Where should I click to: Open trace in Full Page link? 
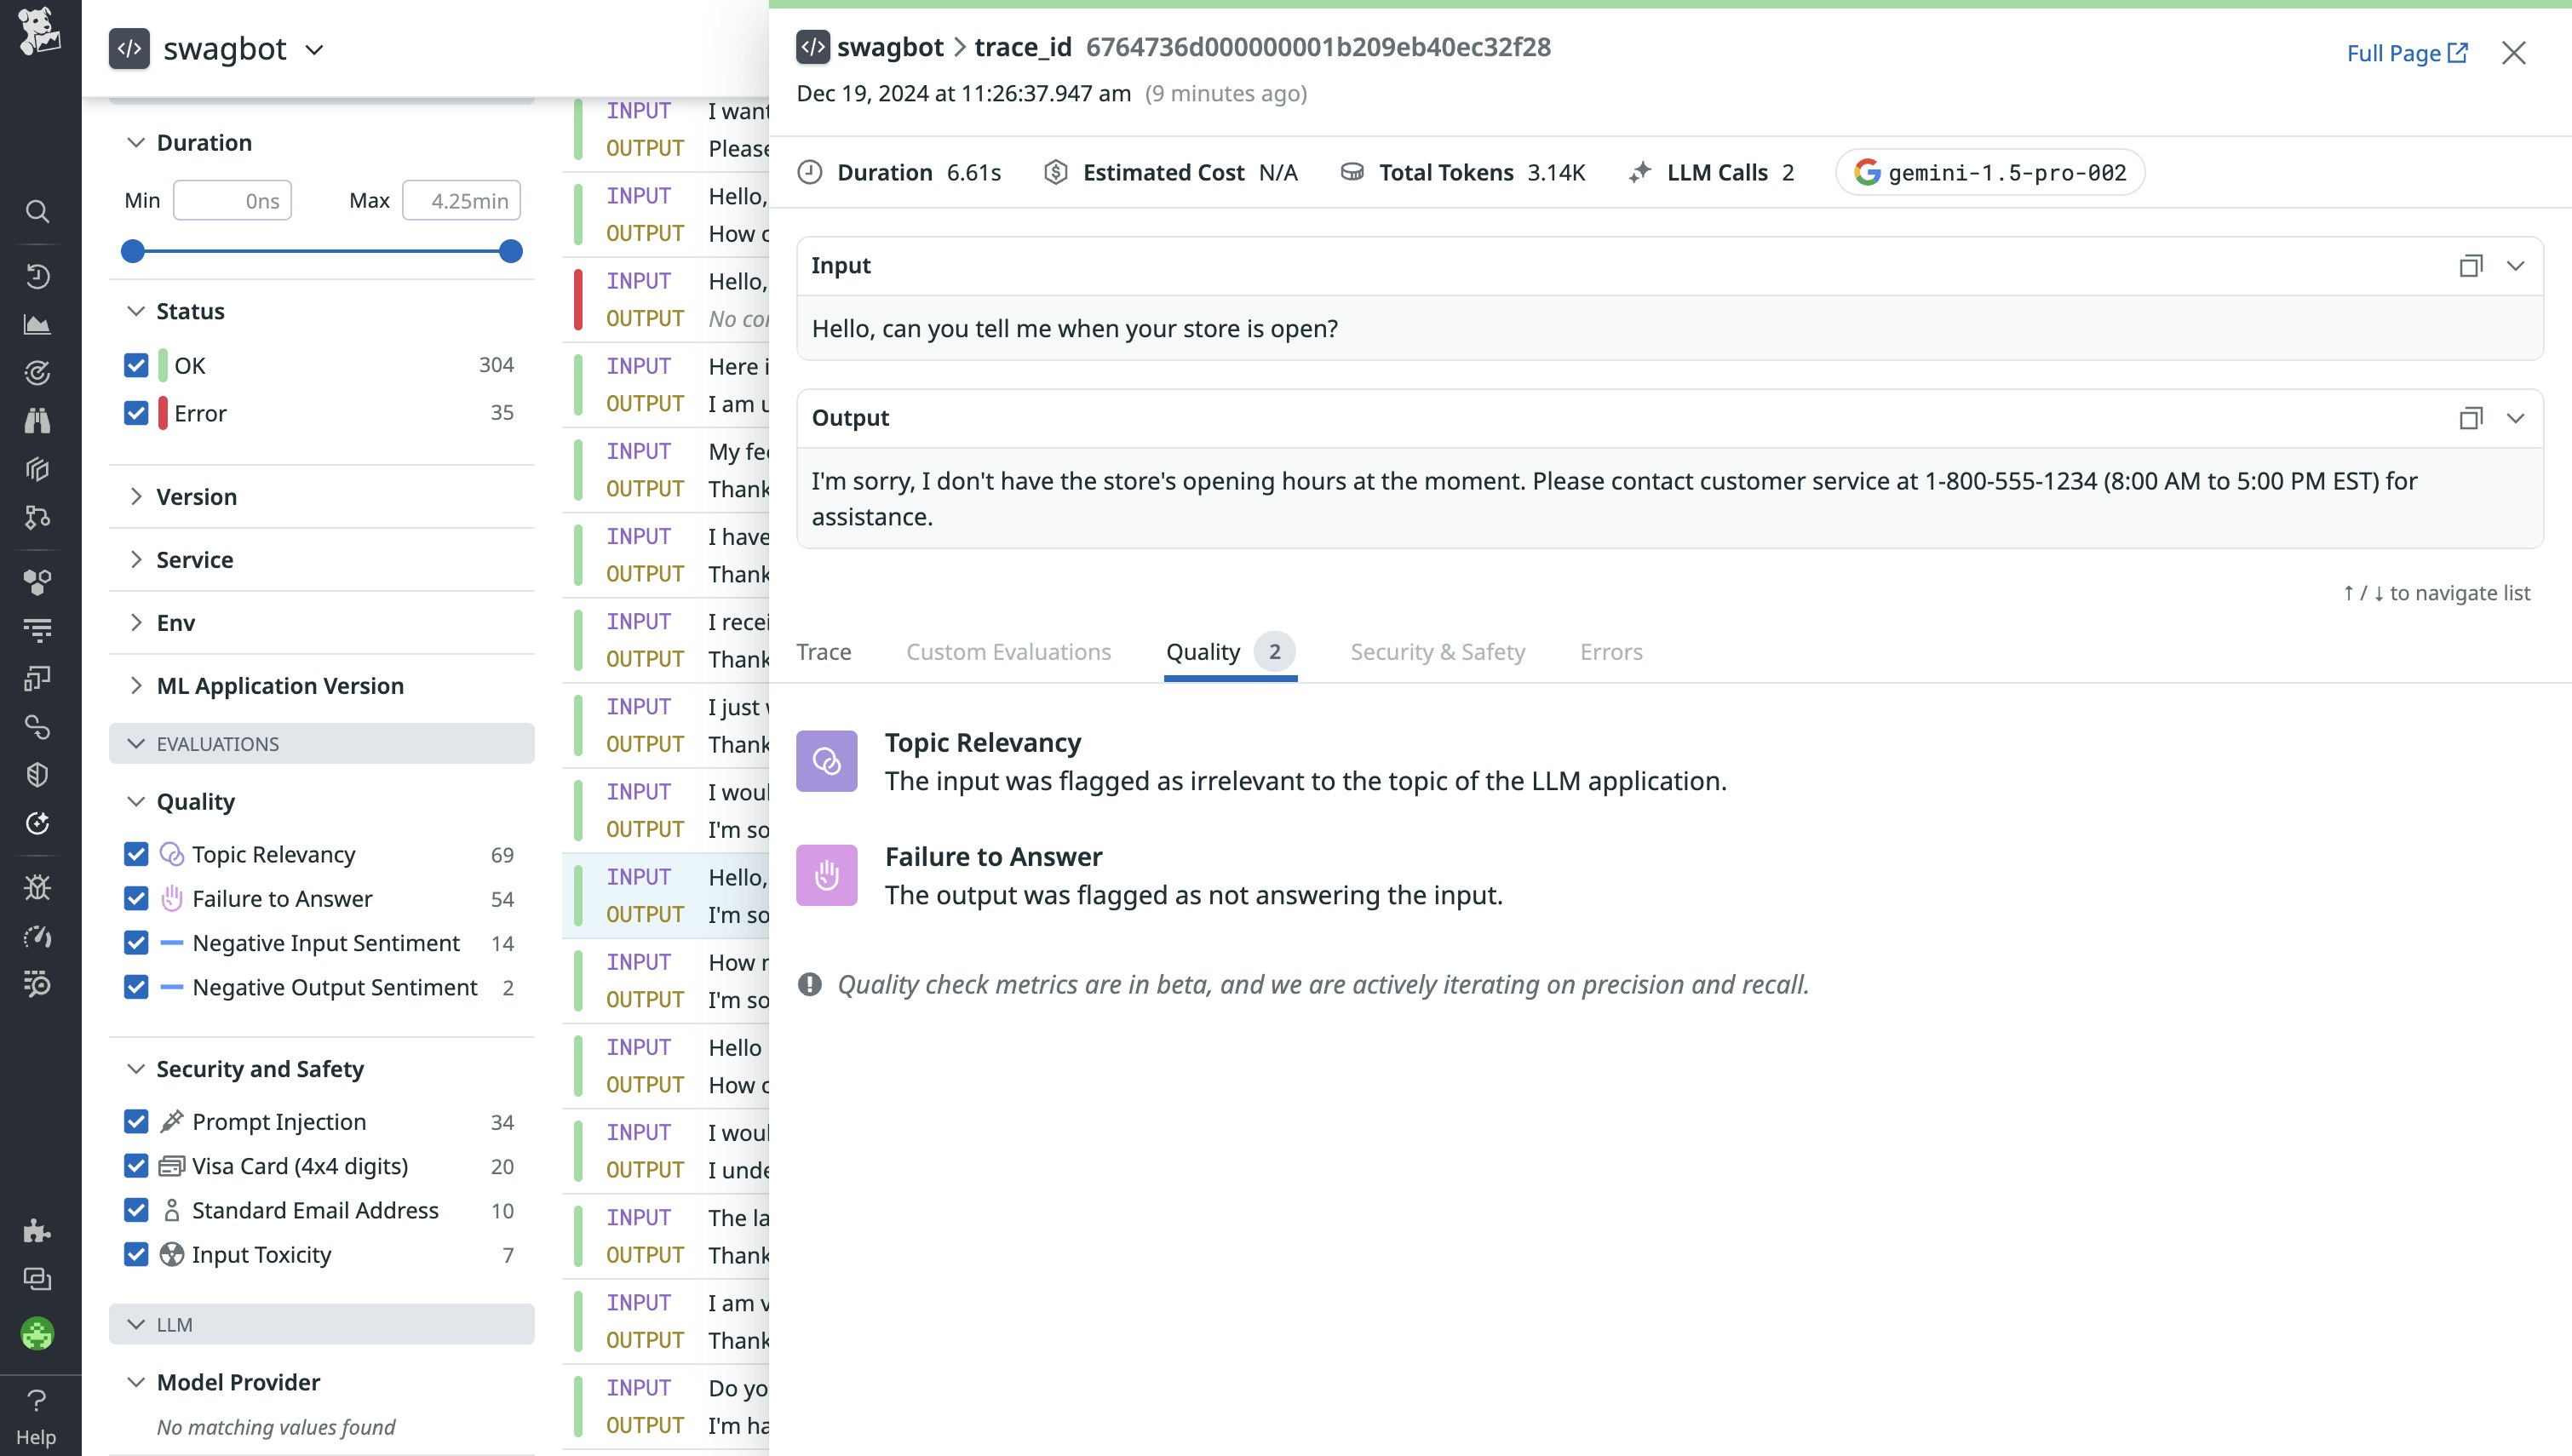pyautogui.click(x=2406, y=53)
